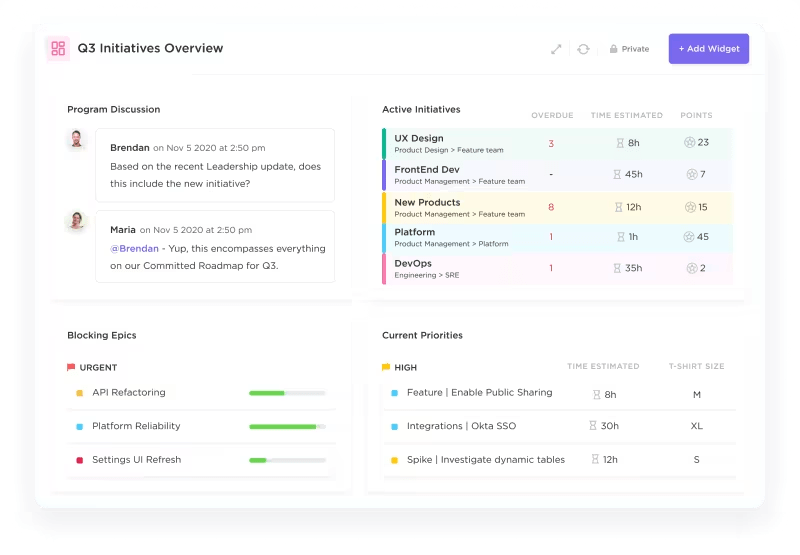Open the API Refactoring epic
Viewport: 800px width, 555px height.
coord(129,392)
